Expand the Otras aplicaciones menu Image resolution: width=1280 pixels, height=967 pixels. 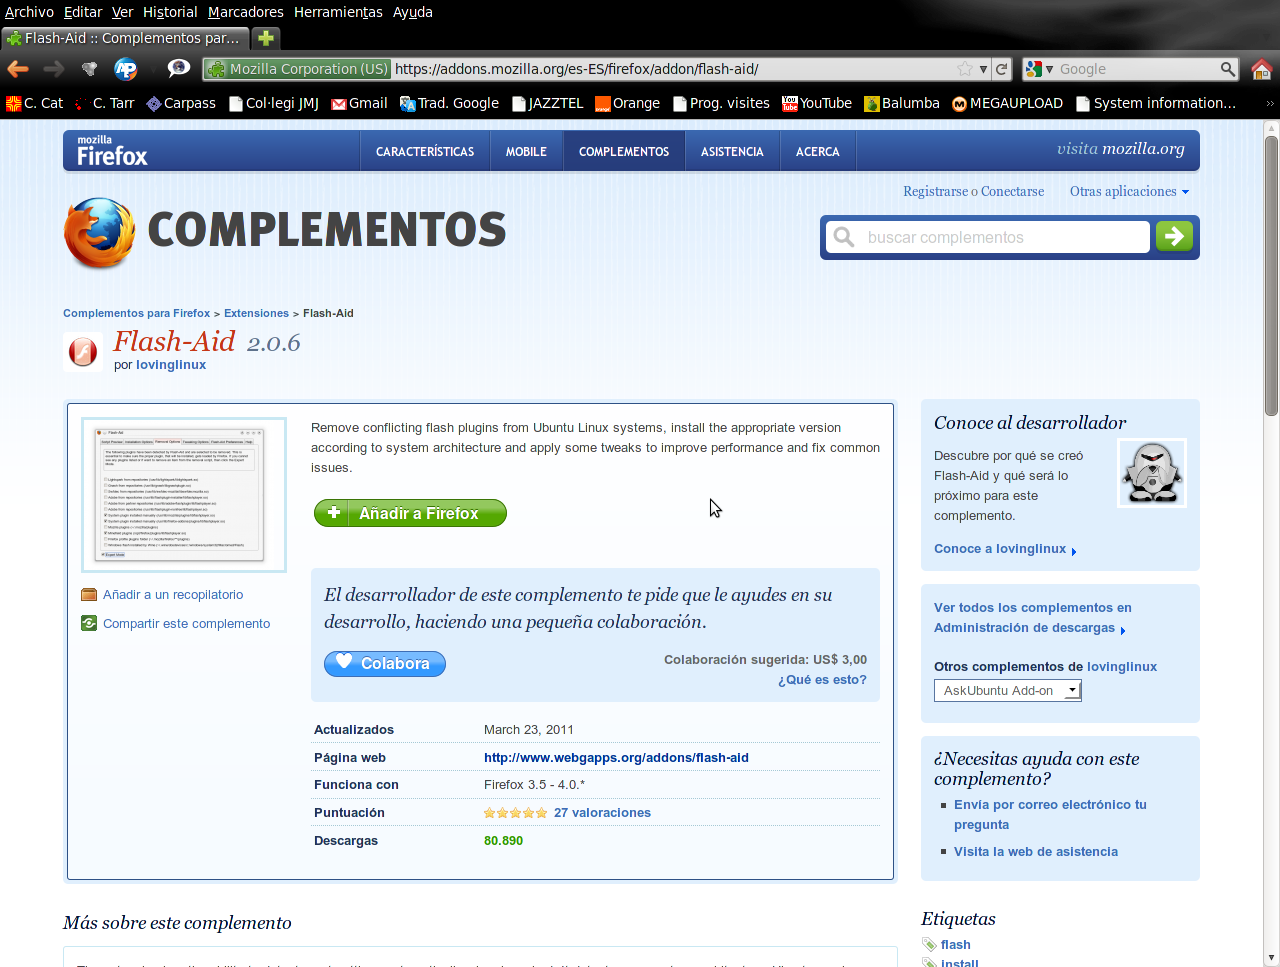pyautogui.click(x=1129, y=191)
